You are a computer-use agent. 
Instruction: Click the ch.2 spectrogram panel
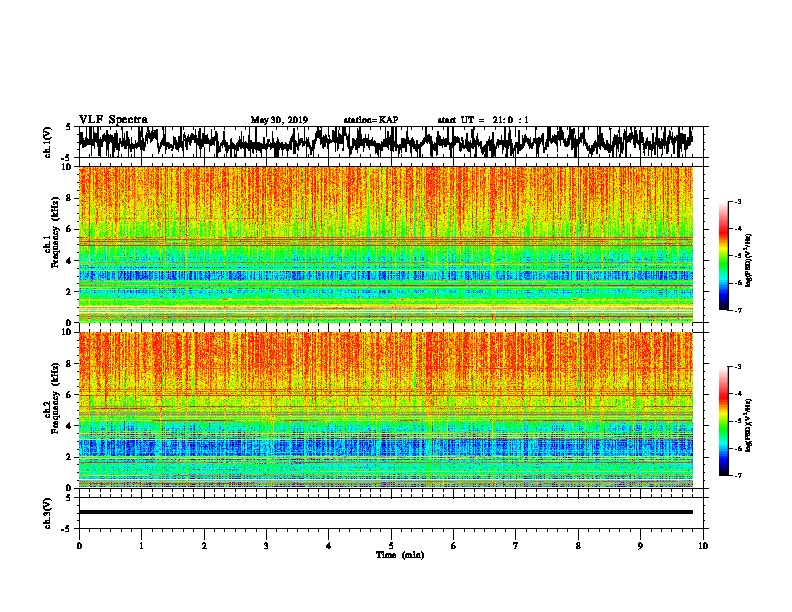[386, 410]
